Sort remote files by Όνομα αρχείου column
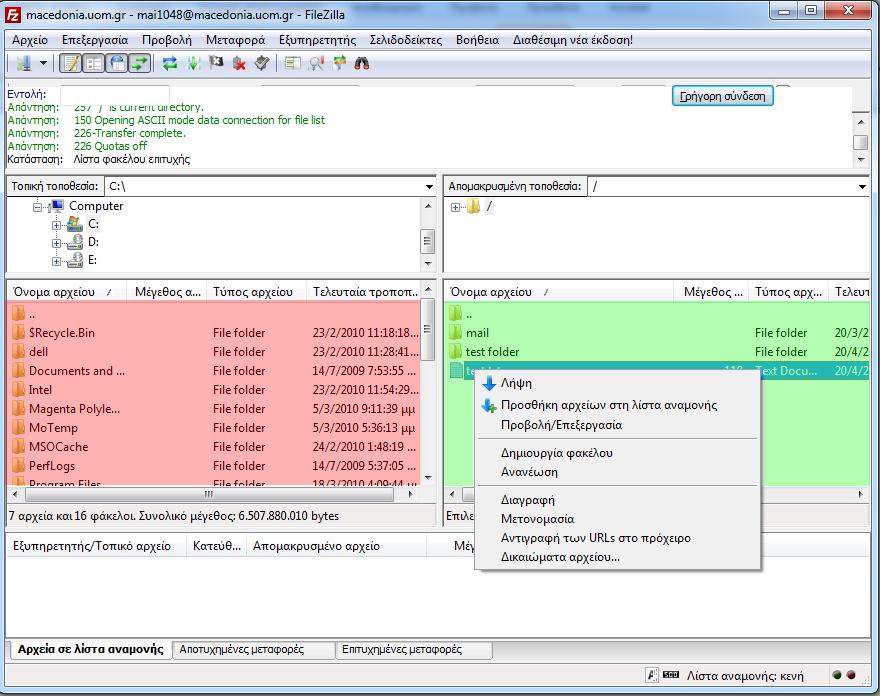This screenshot has width=880, height=696. 559,292
